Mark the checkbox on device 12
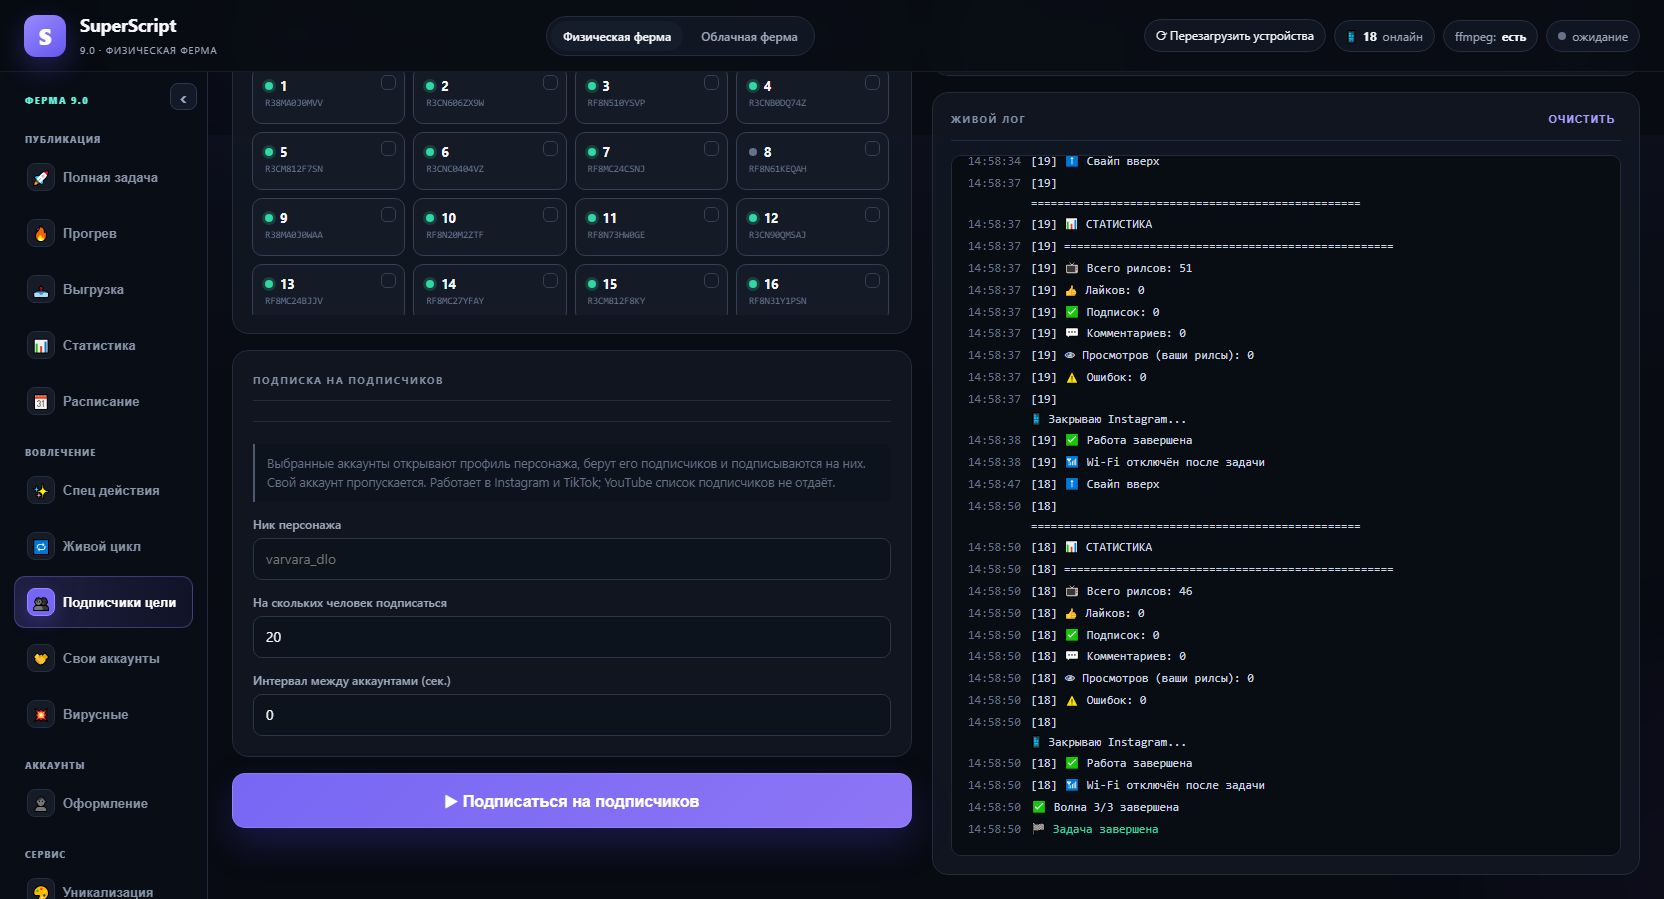The height and width of the screenshot is (899, 1664). point(872,215)
